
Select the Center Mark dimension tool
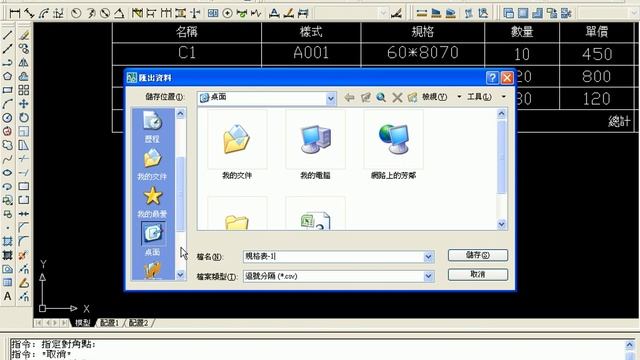point(227,13)
